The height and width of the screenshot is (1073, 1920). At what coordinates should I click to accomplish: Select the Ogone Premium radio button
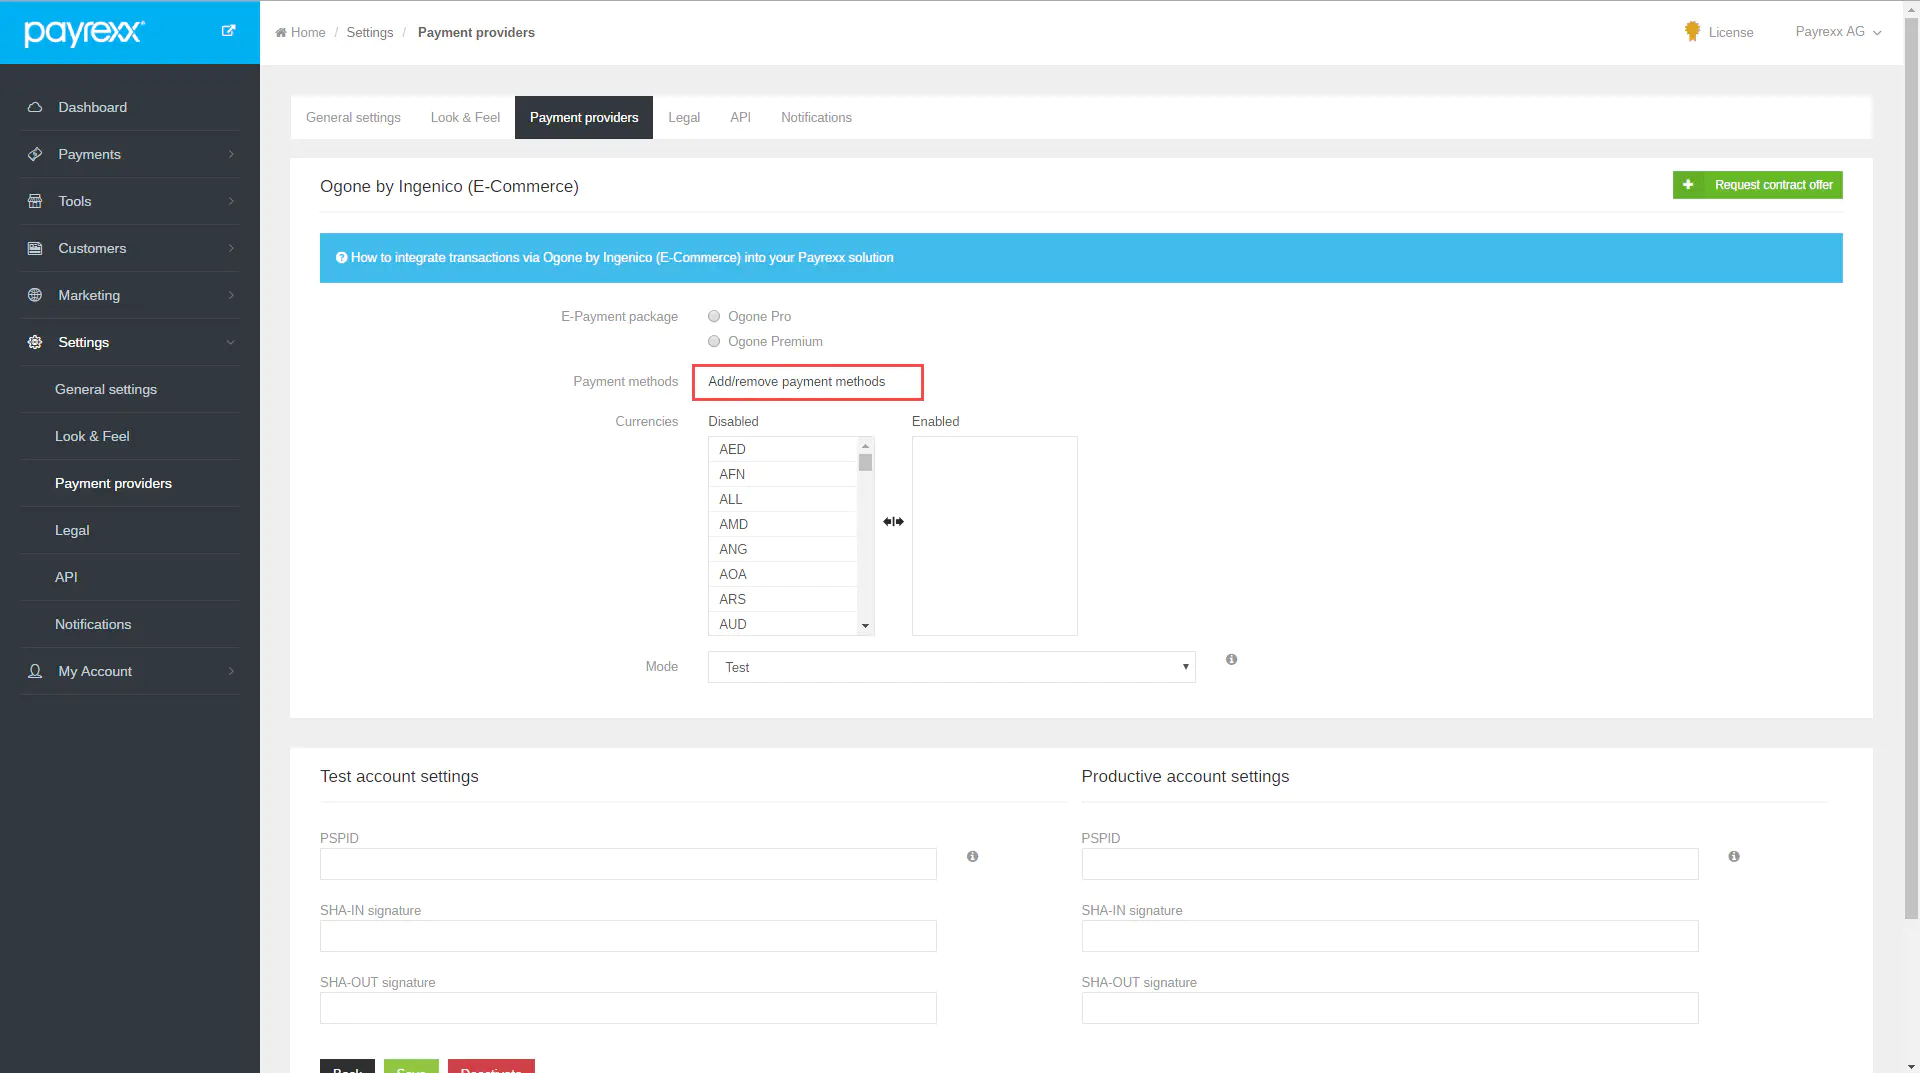coord(714,342)
